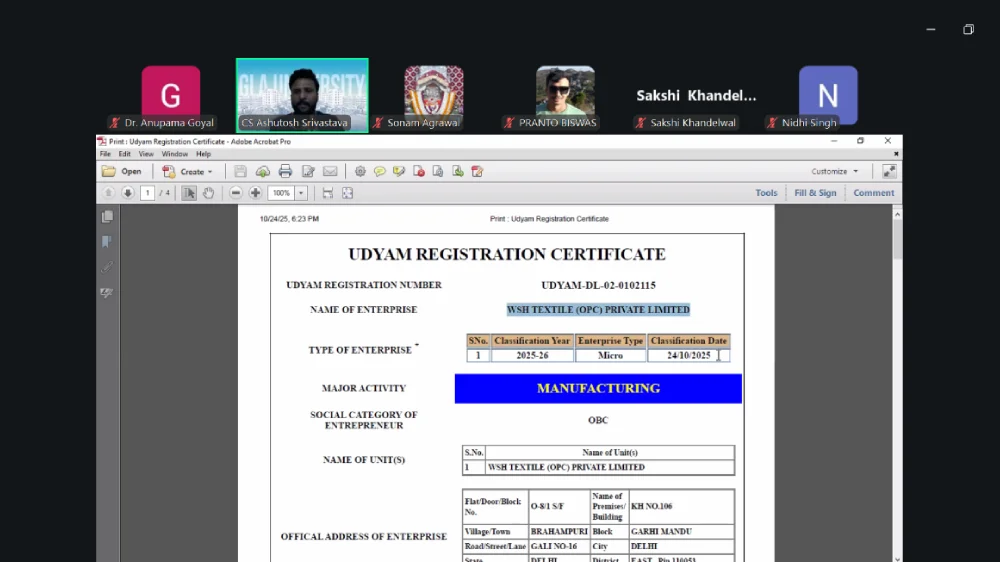Click the Zoom In plus button
This screenshot has width=1000, height=562.
pyautogui.click(x=255, y=193)
